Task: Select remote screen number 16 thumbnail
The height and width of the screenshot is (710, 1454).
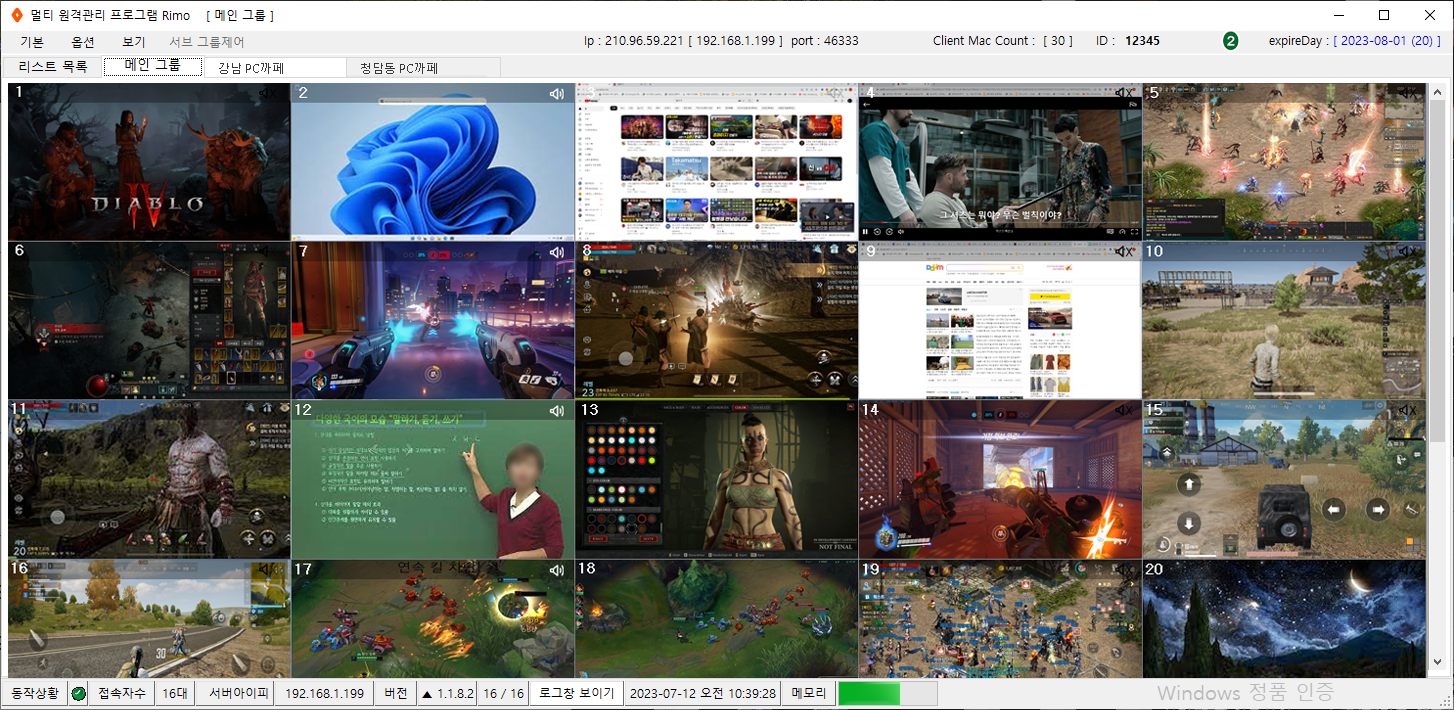Action: point(149,619)
